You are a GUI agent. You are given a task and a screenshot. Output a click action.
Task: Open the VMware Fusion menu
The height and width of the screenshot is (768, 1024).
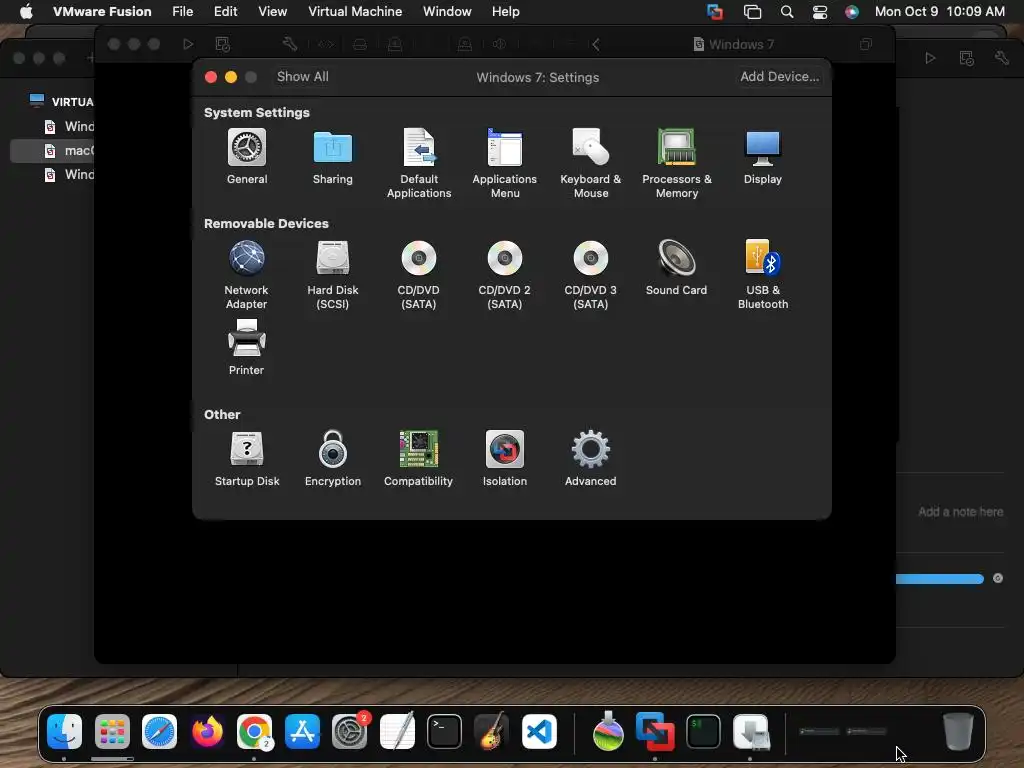pyautogui.click(x=102, y=11)
